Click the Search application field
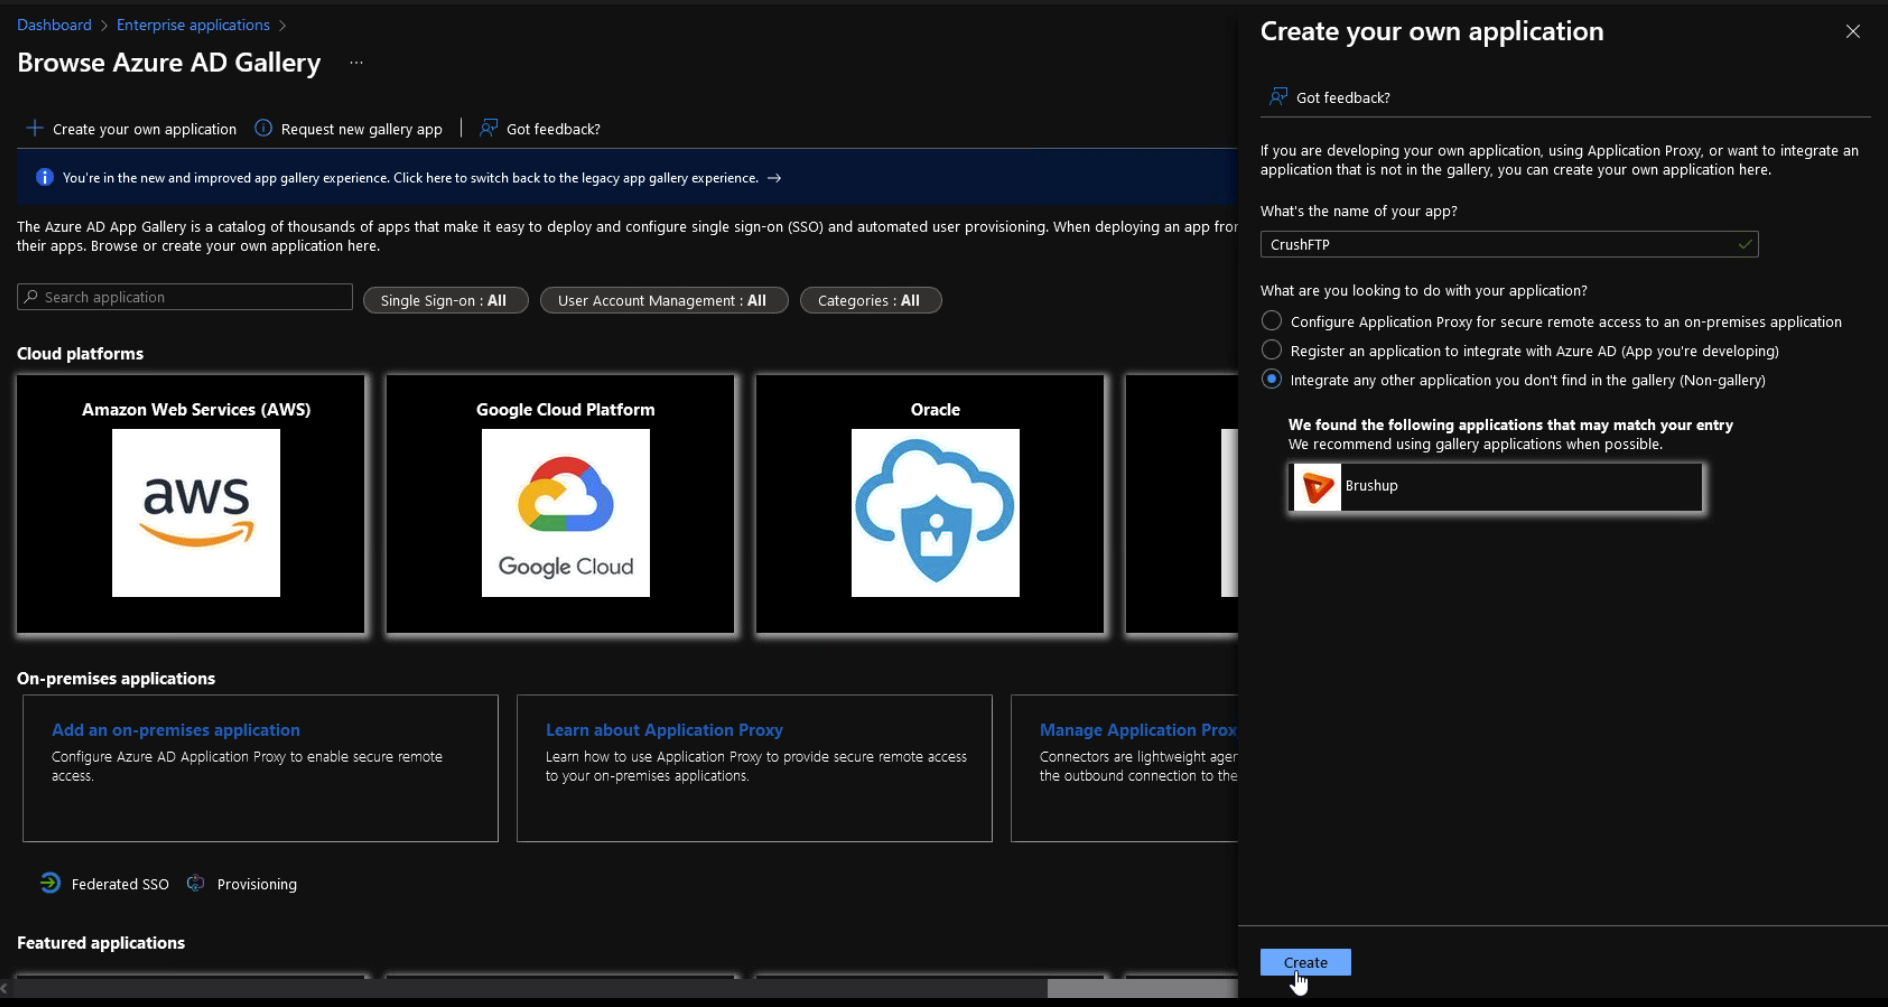The height and width of the screenshot is (1007, 1888). [185, 297]
